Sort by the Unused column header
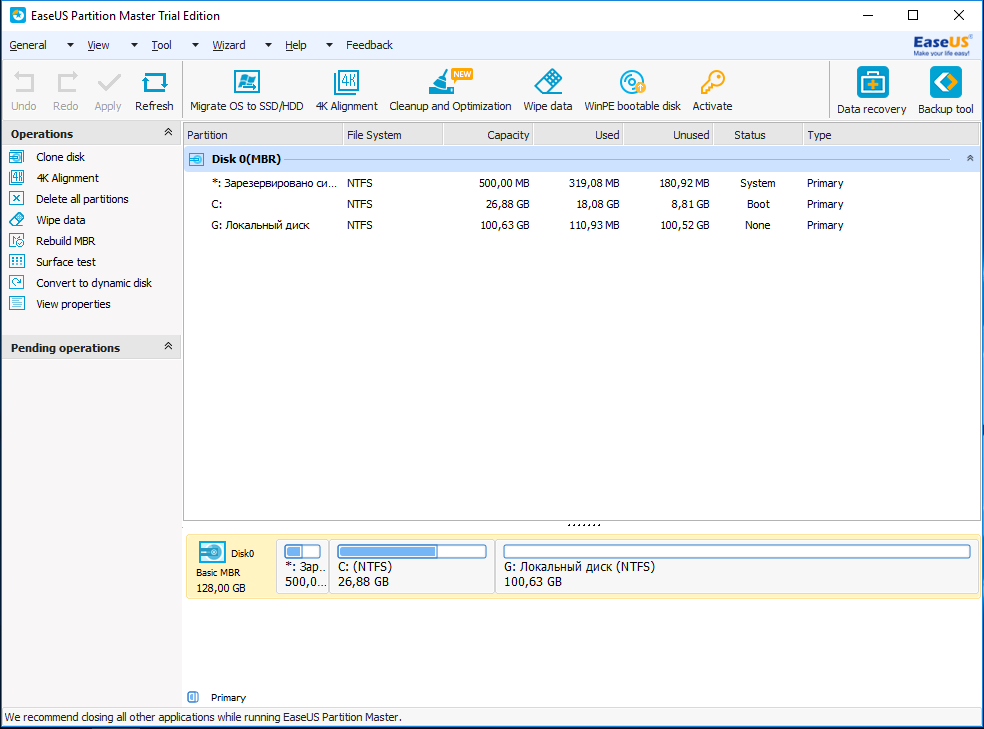 point(668,135)
